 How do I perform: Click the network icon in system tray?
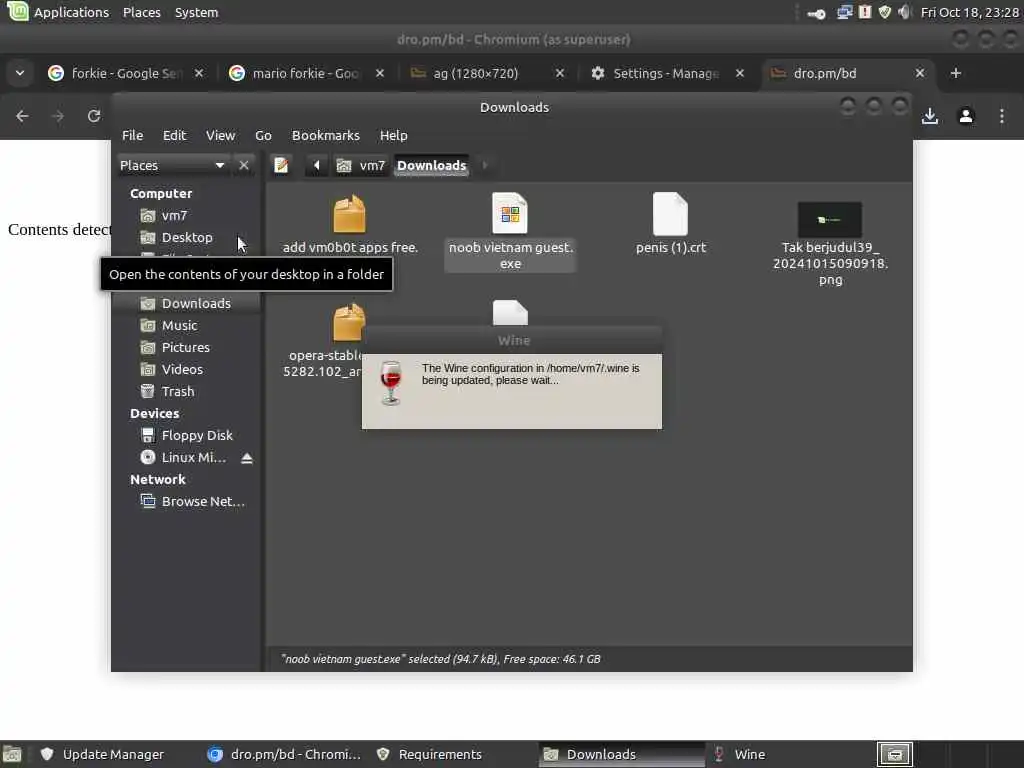point(844,12)
